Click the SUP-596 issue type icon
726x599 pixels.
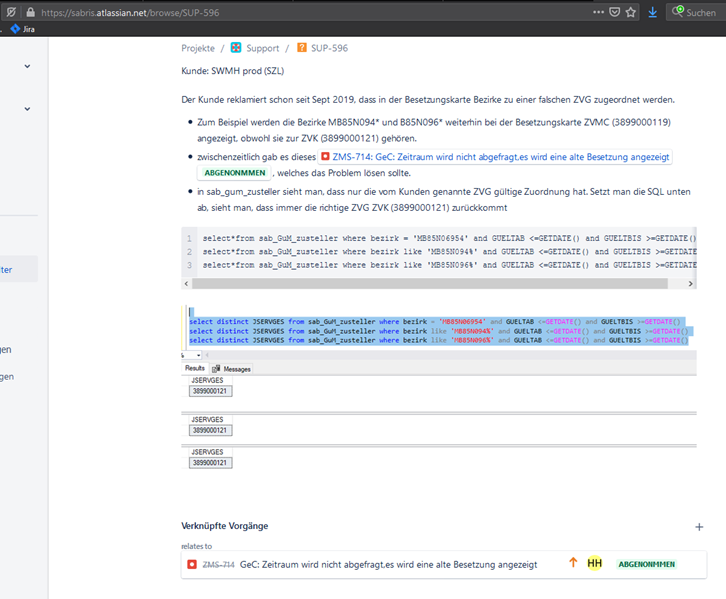[301, 48]
